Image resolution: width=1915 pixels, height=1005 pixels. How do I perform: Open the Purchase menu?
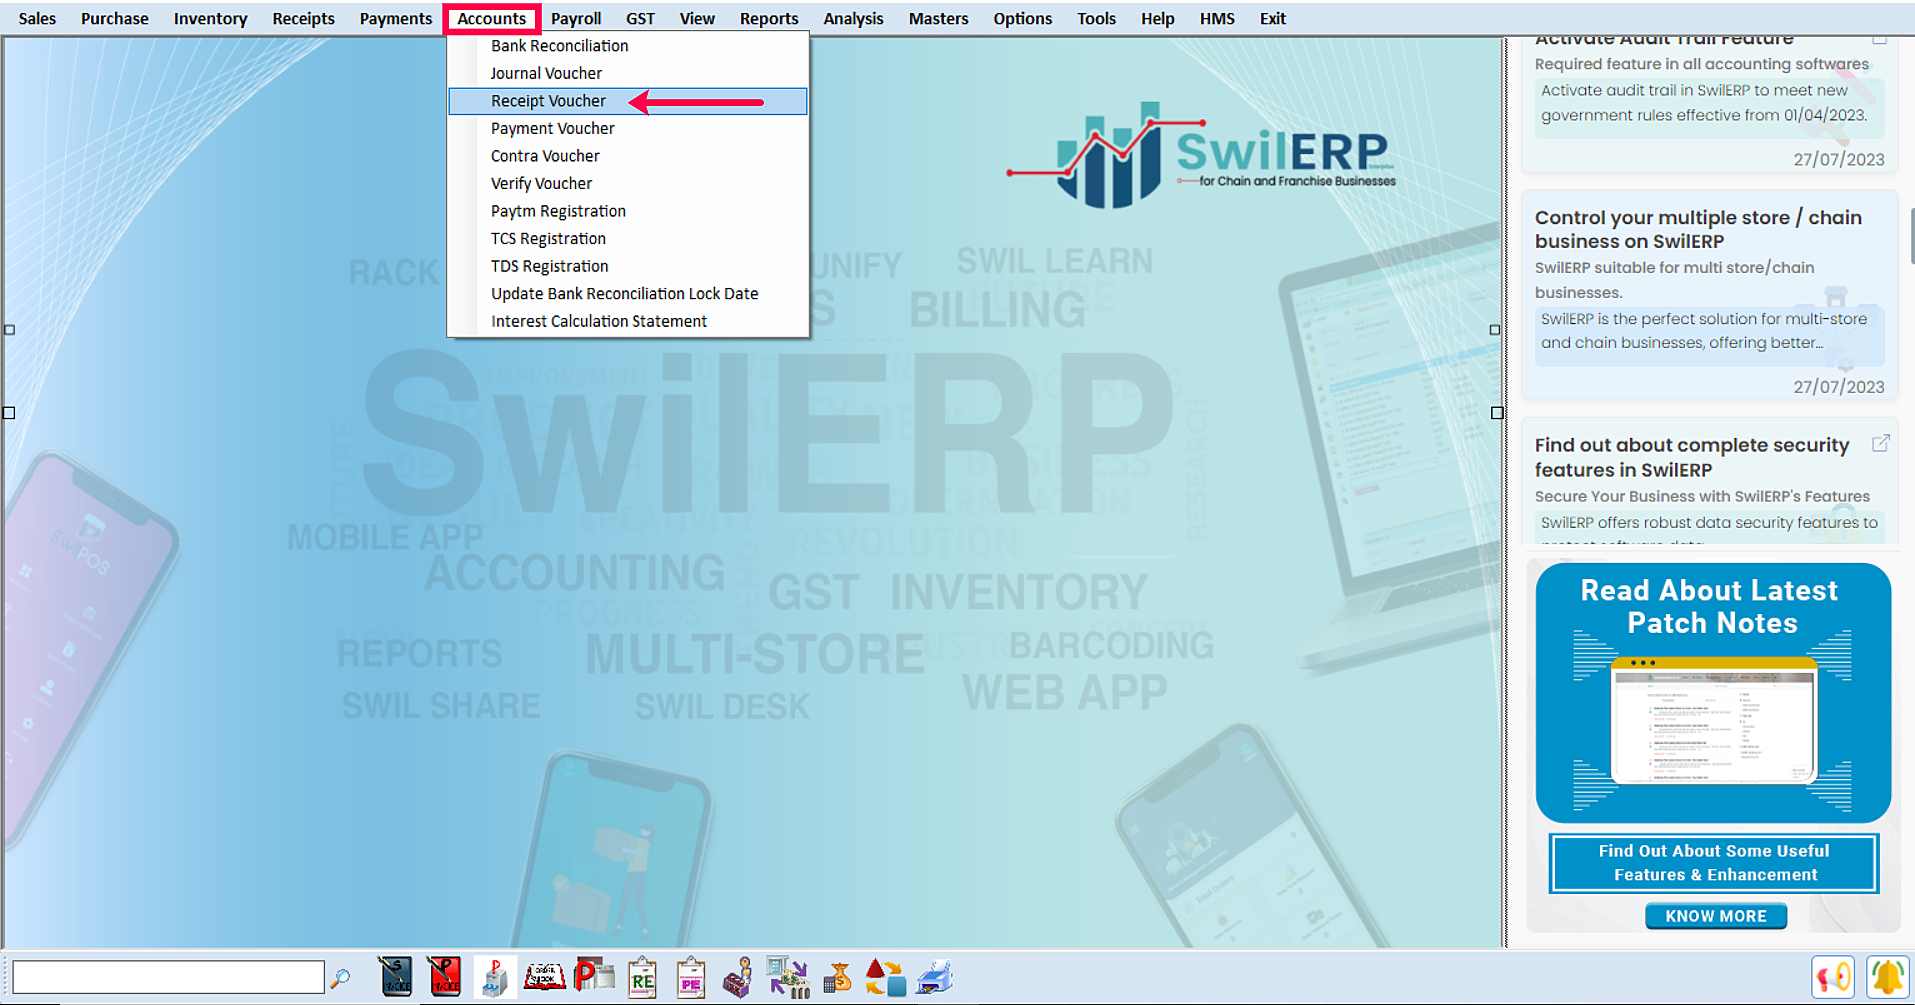point(114,18)
